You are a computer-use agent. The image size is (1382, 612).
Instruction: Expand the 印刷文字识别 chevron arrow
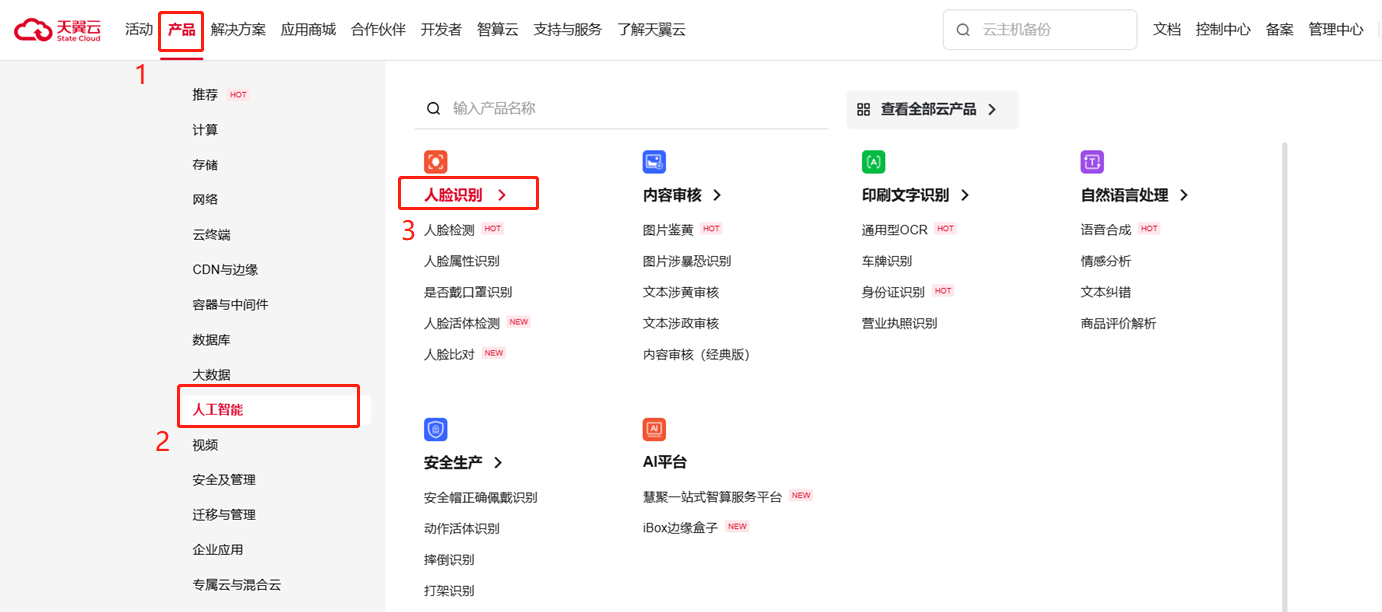[965, 195]
